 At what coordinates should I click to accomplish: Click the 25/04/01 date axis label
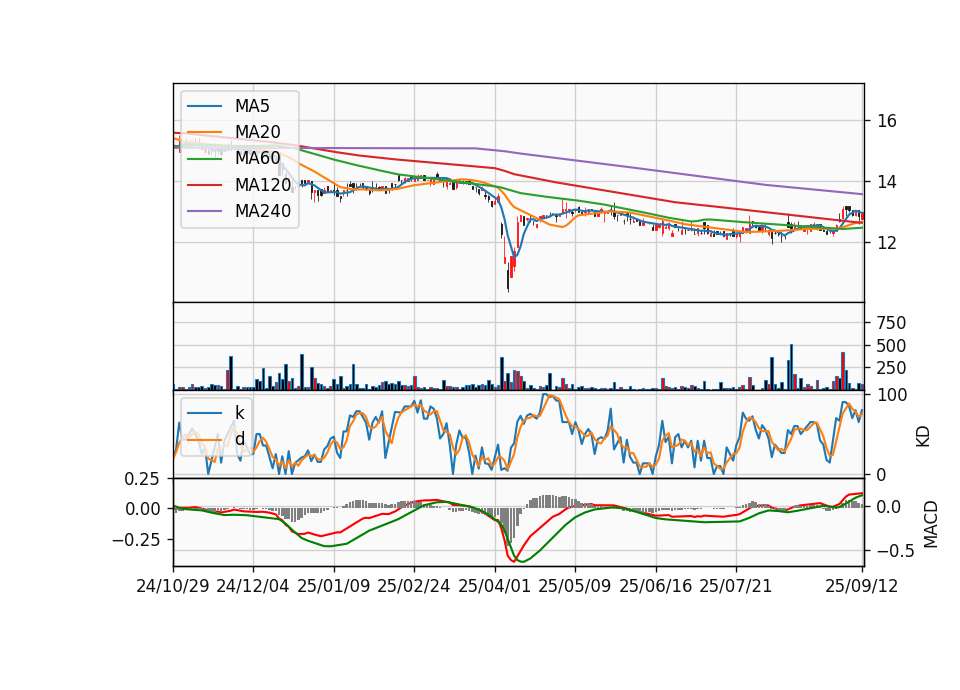pyautogui.click(x=495, y=586)
